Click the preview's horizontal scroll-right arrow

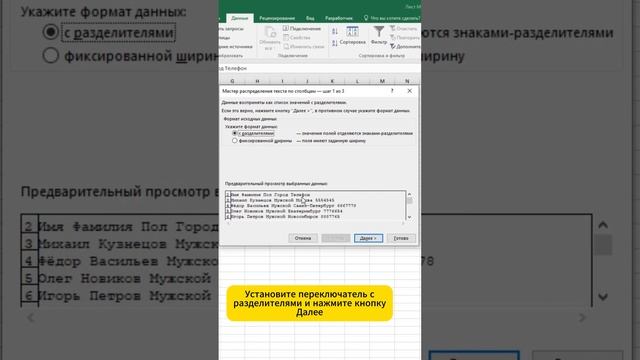(403, 223)
